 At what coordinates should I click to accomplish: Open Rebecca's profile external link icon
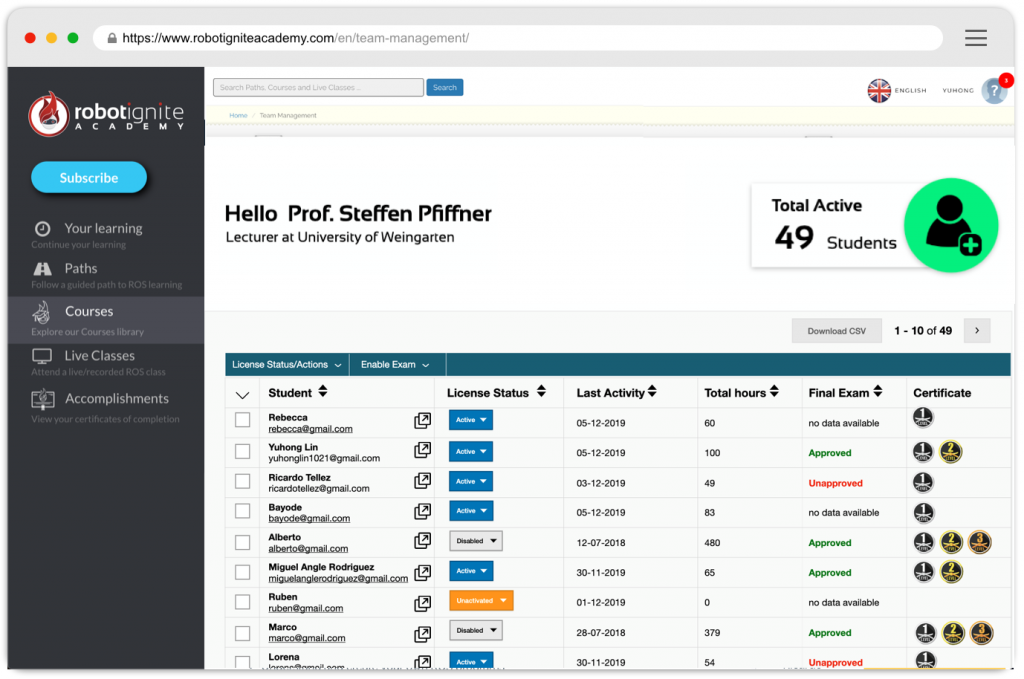423,421
